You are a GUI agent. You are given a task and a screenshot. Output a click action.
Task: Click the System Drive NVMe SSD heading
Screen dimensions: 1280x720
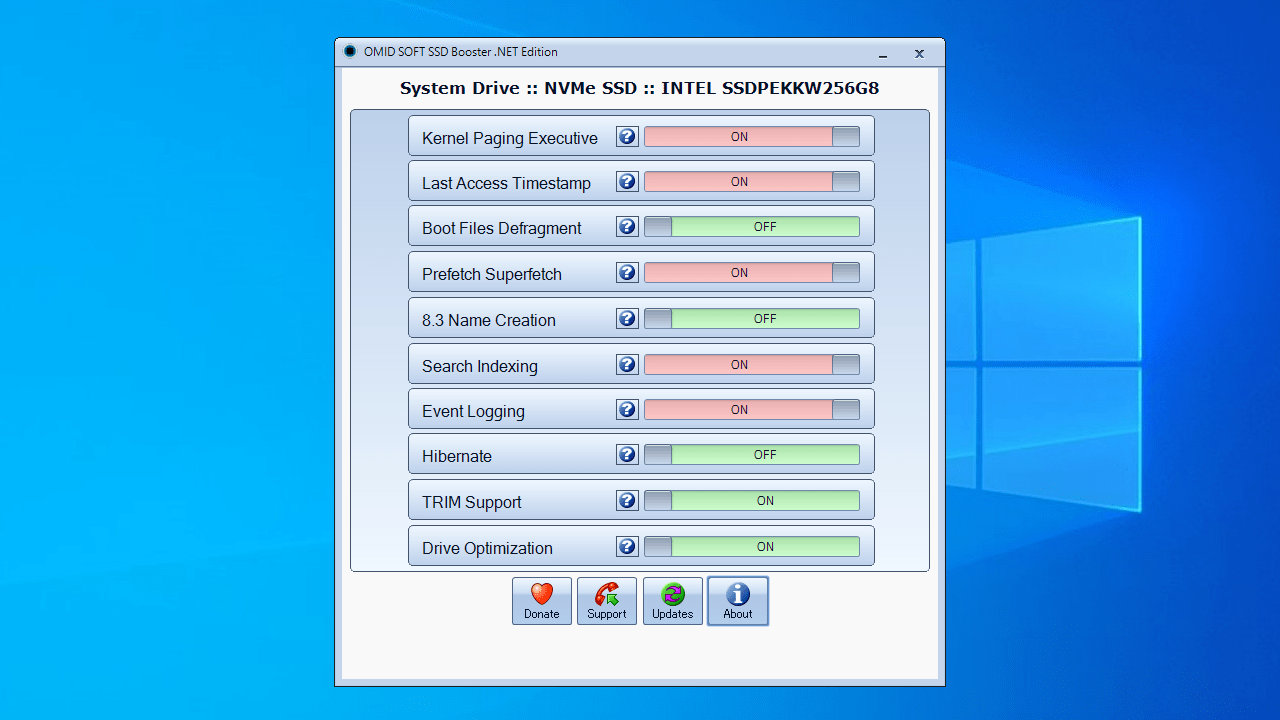(x=640, y=88)
